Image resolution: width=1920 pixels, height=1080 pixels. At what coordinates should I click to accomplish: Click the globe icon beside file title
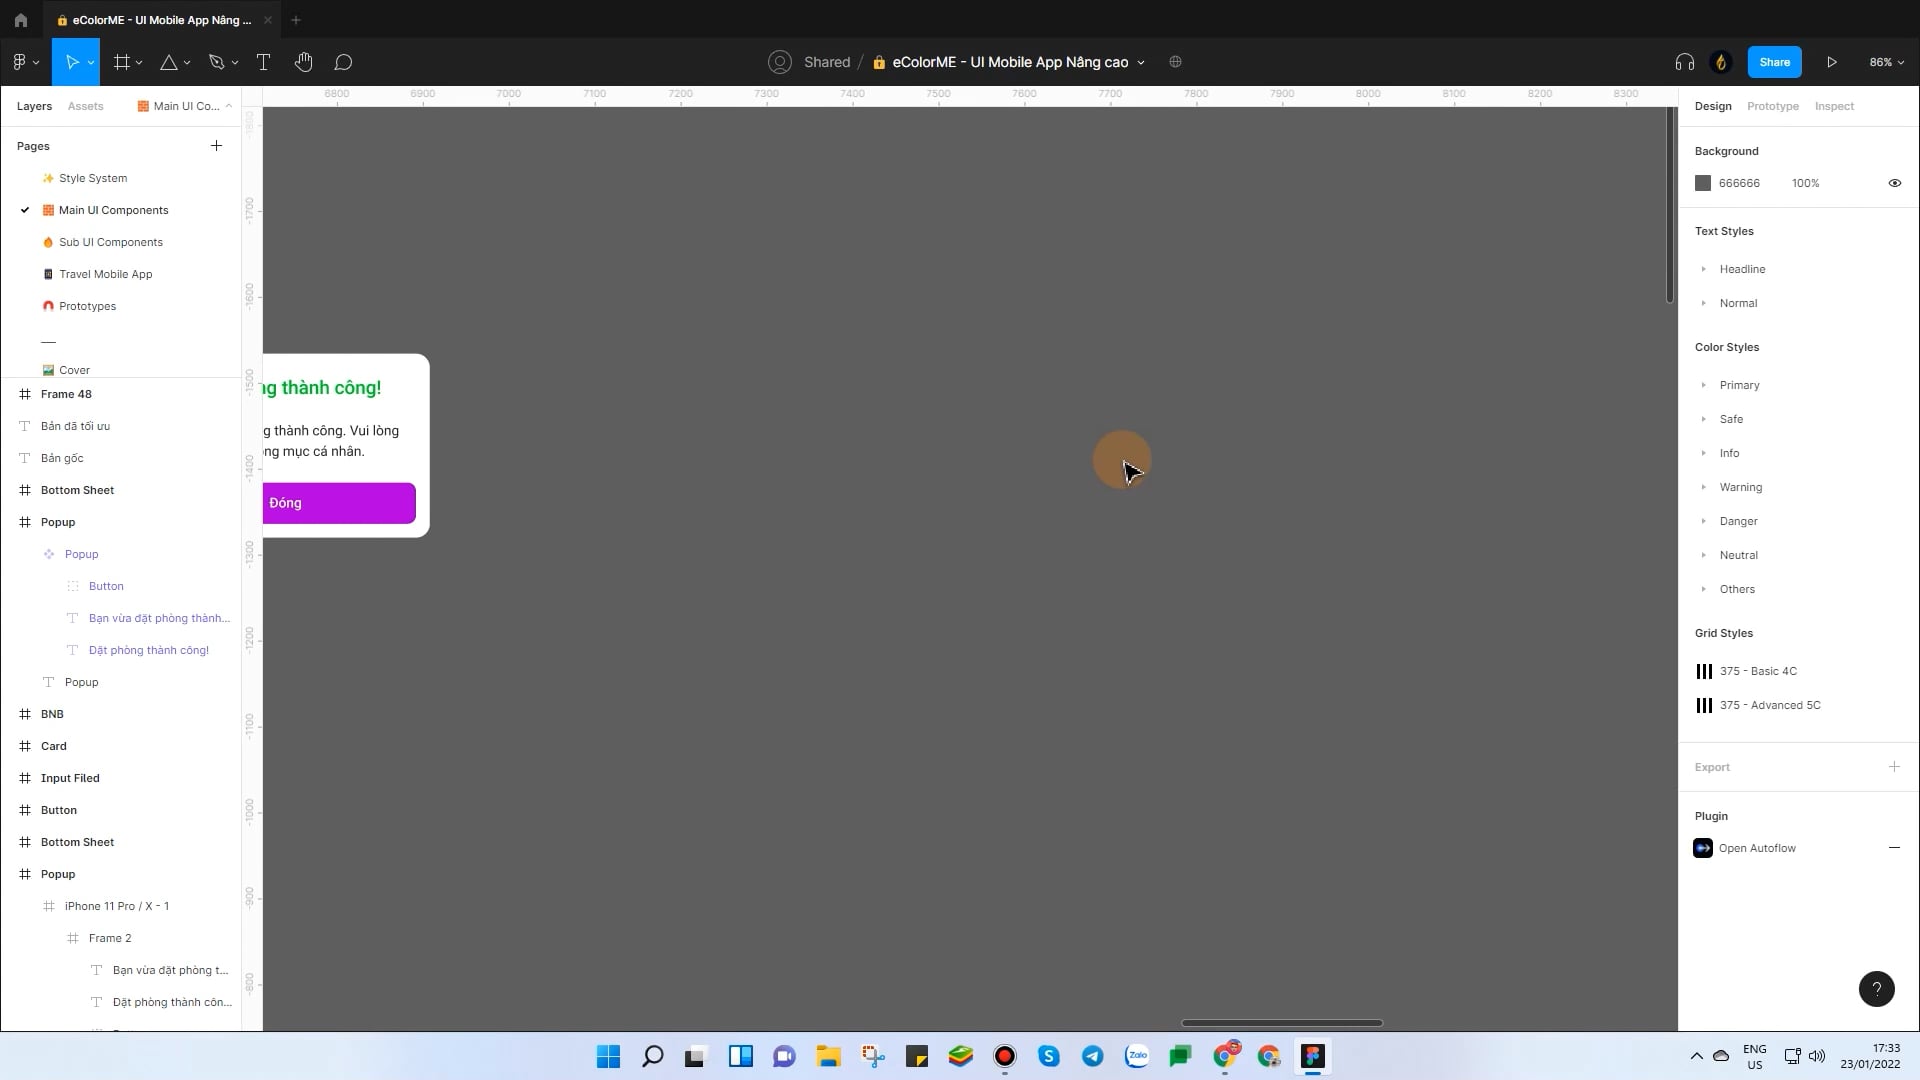click(x=1176, y=62)
